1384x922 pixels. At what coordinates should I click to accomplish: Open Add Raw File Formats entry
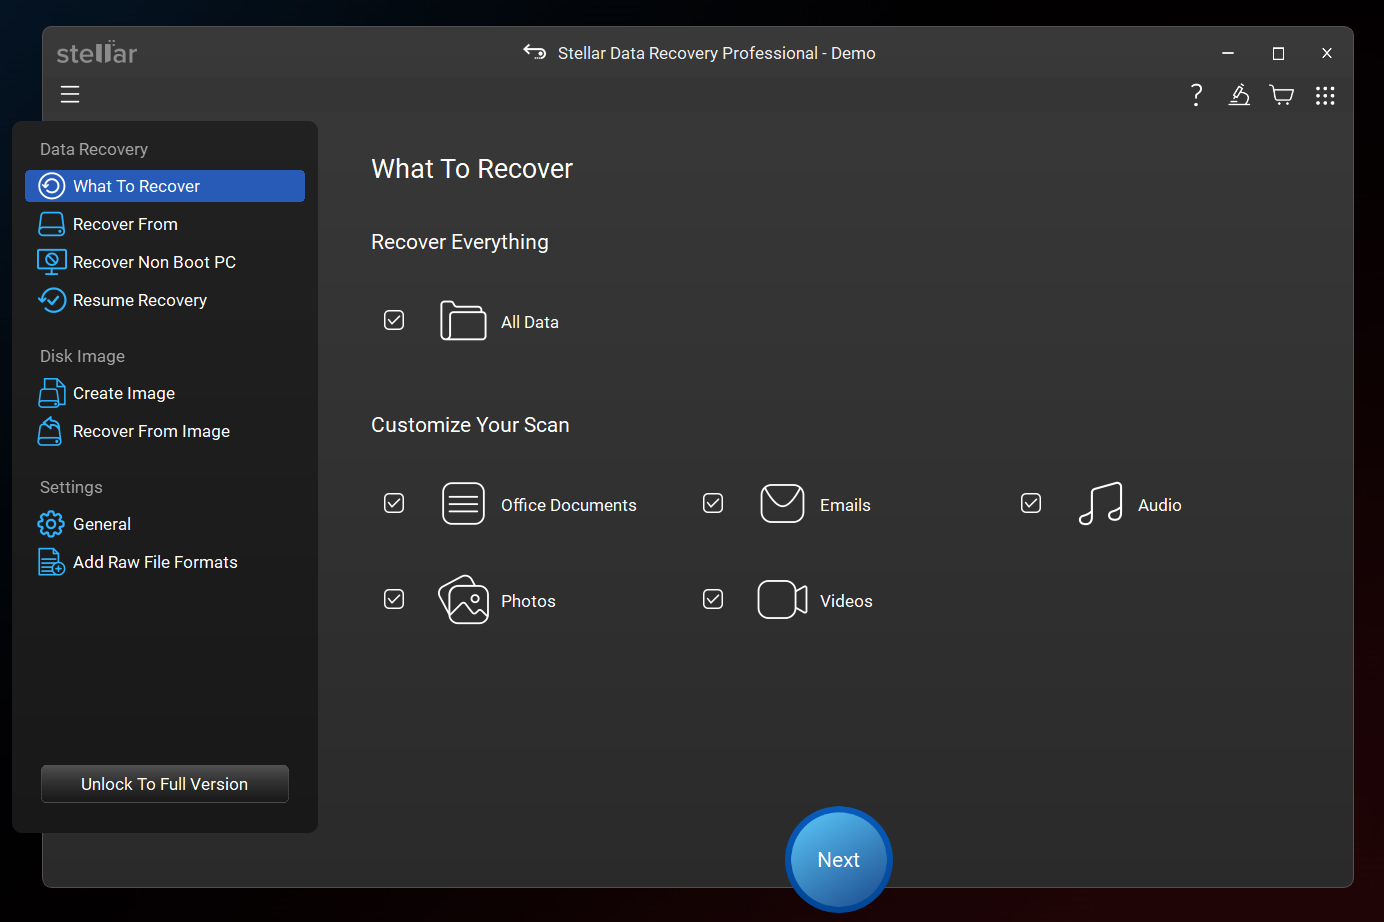point(165,562)
